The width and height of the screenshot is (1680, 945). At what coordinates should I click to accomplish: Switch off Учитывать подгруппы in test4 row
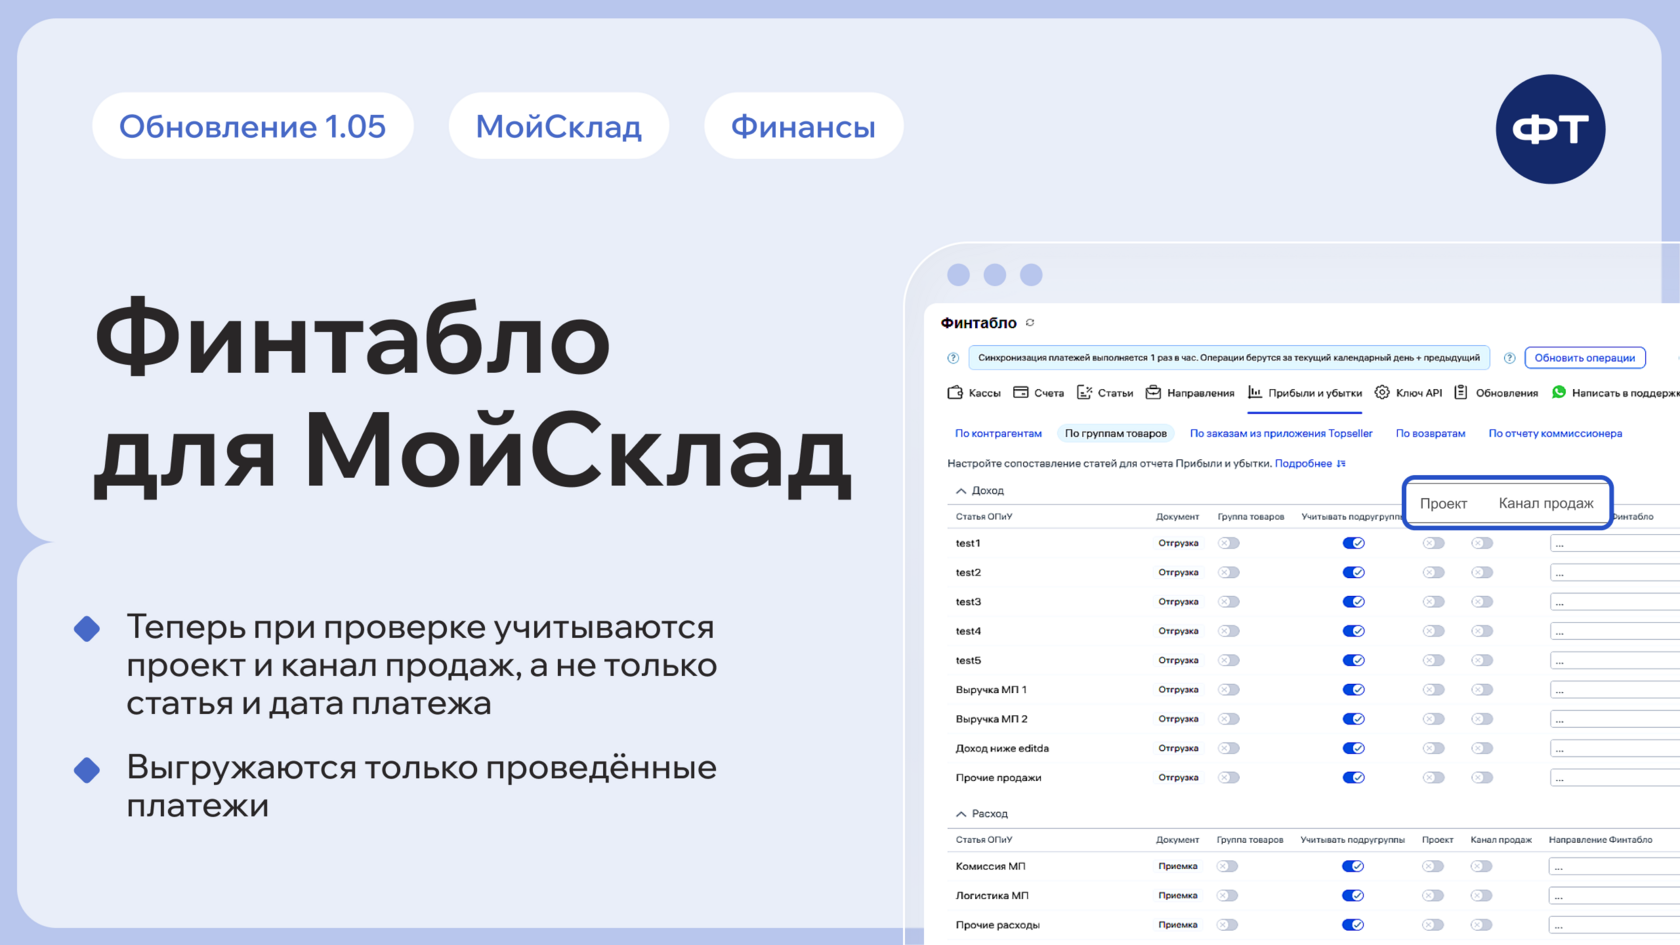1354,631
